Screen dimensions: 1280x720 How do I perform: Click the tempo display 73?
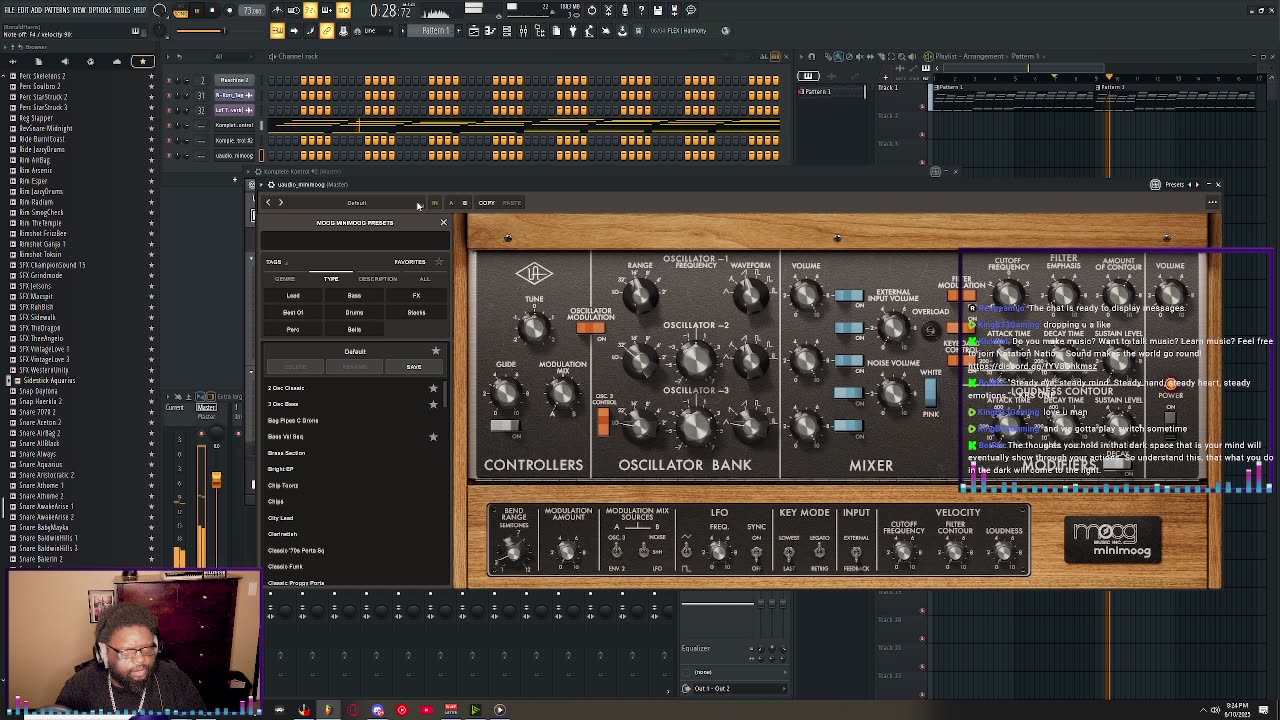[x=254, y=10]
